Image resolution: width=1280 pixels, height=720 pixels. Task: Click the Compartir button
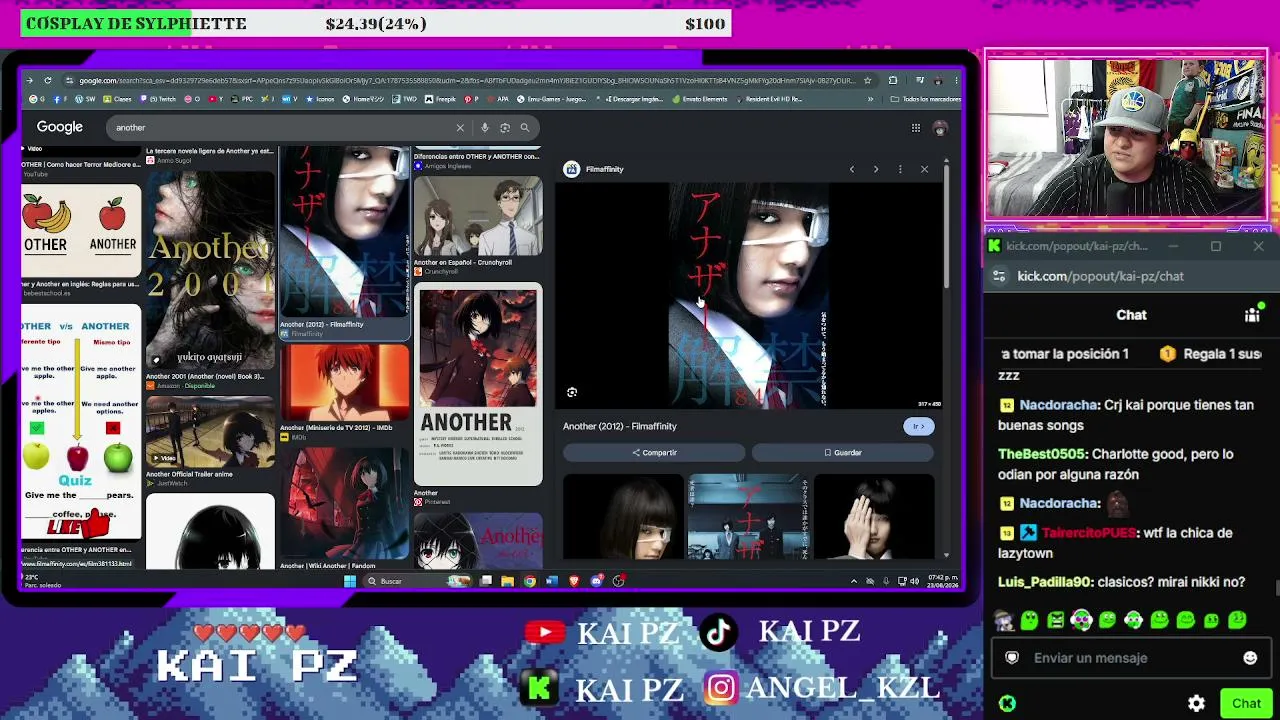654,453
